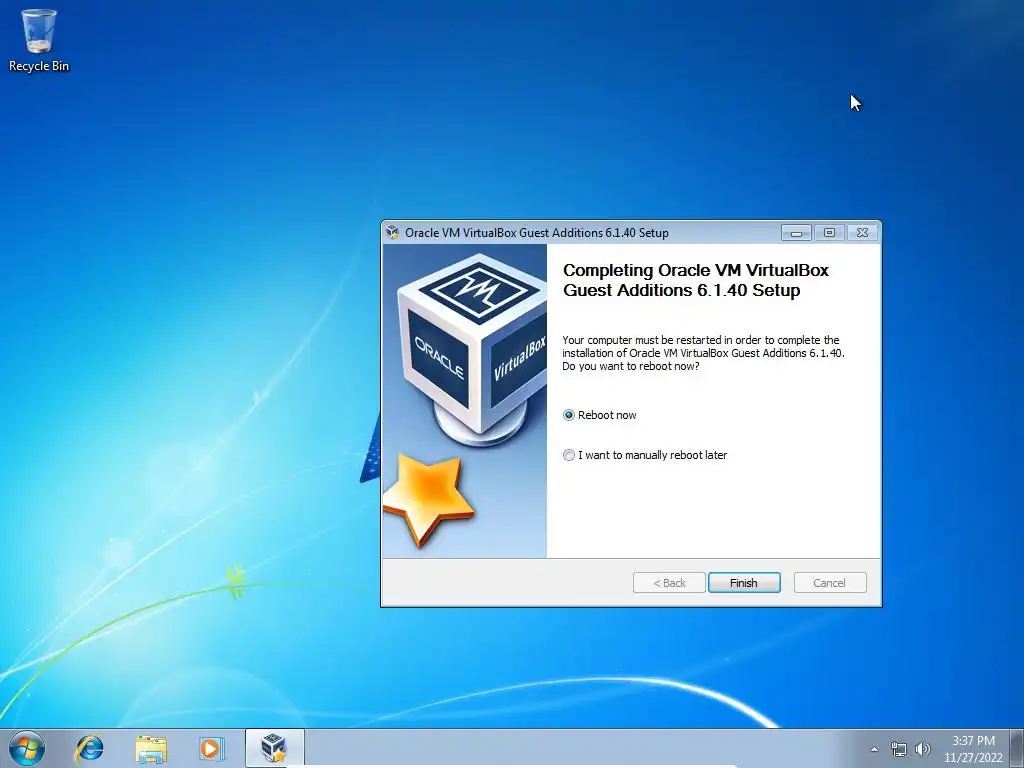
Task: Close the Guest Additions Setup window
Action: 863,232
